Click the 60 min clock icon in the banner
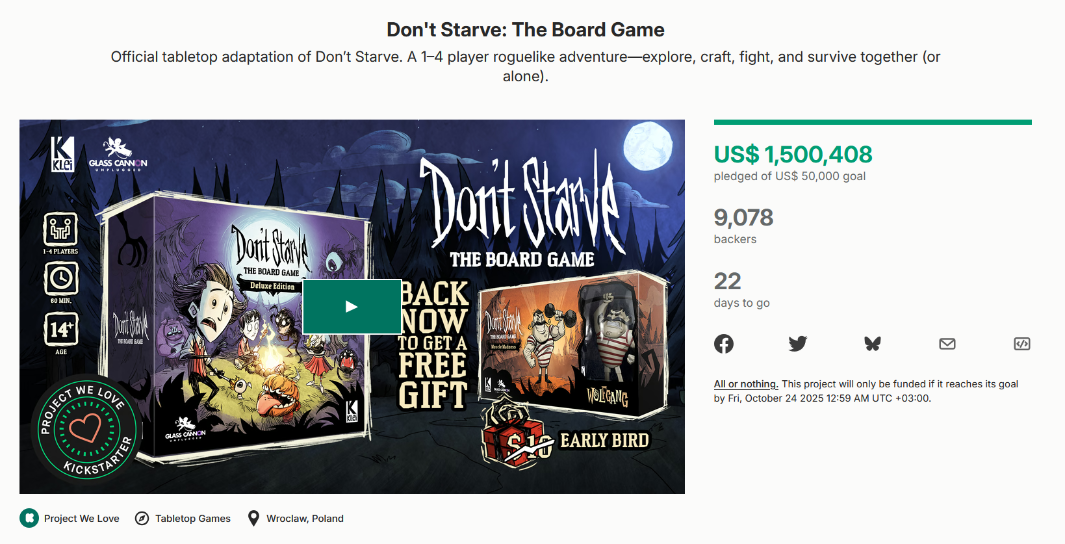 61,279
